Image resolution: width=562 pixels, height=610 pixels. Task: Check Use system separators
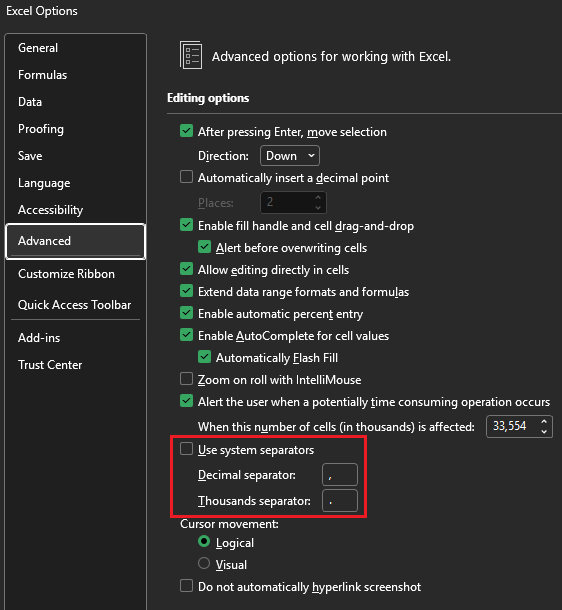click(186, 449)
